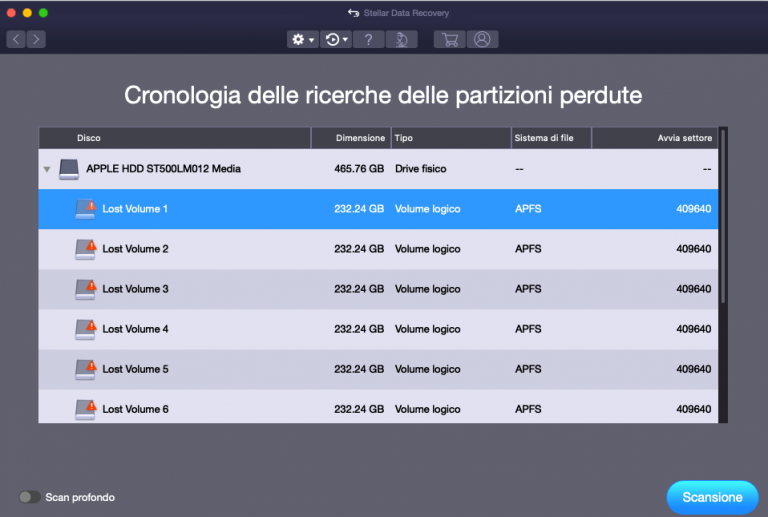The image size is (768, 517).
Task: Click 232.24 GB in Lost Volume 3 row
Action: click(359, 289)
